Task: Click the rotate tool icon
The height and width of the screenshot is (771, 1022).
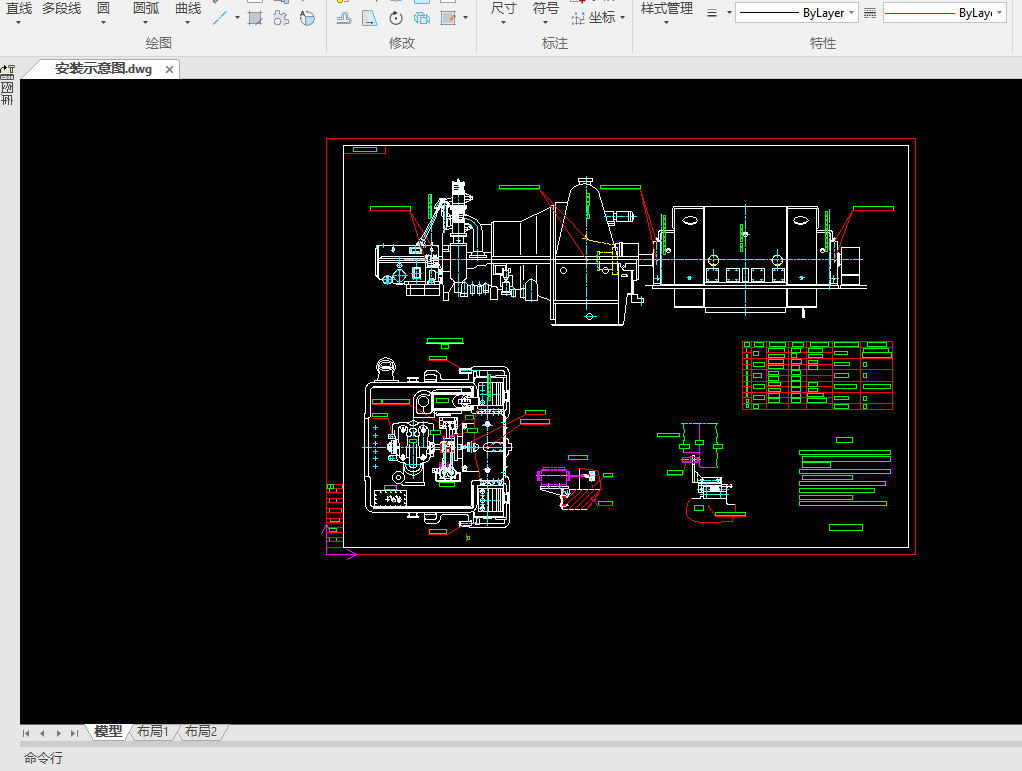Action: tap(396, 18)
